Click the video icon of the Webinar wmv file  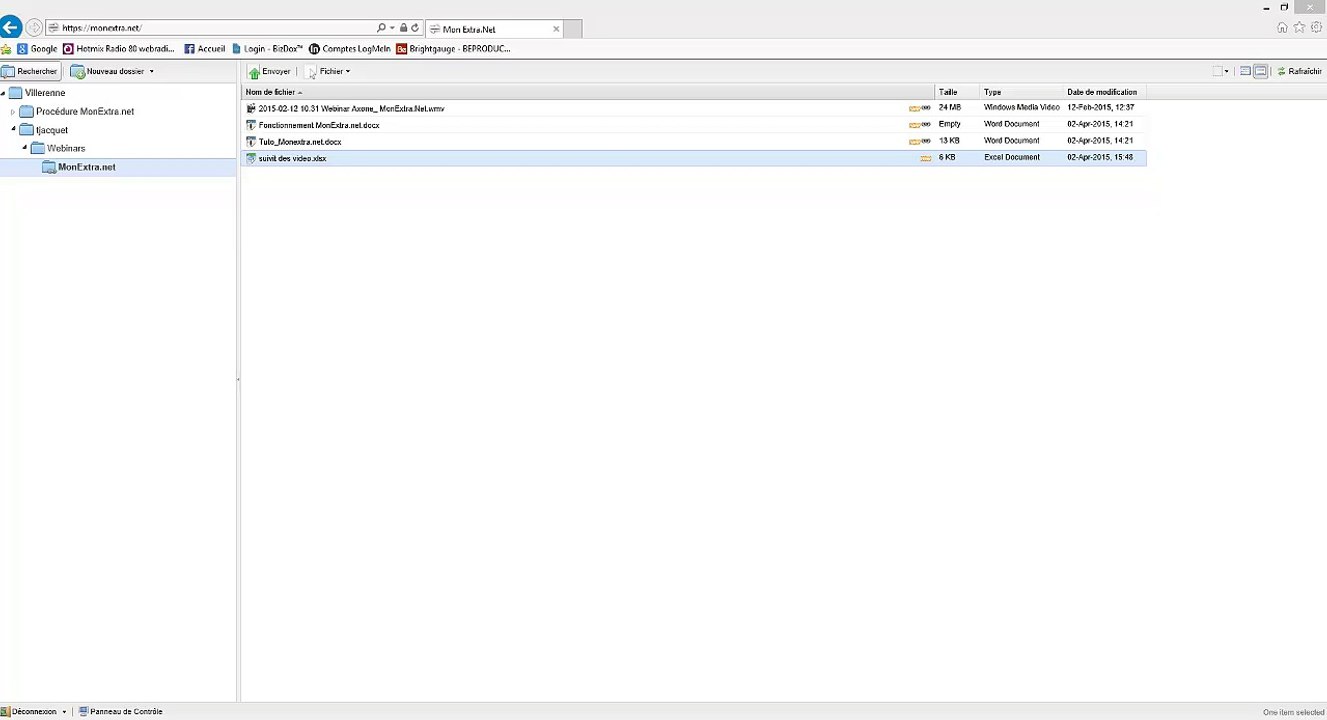click(251, 108)
